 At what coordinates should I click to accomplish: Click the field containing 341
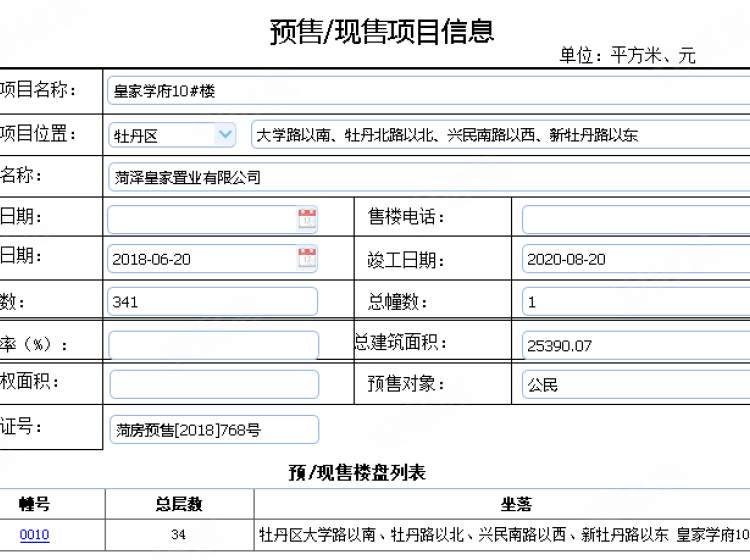coord(212,301)
